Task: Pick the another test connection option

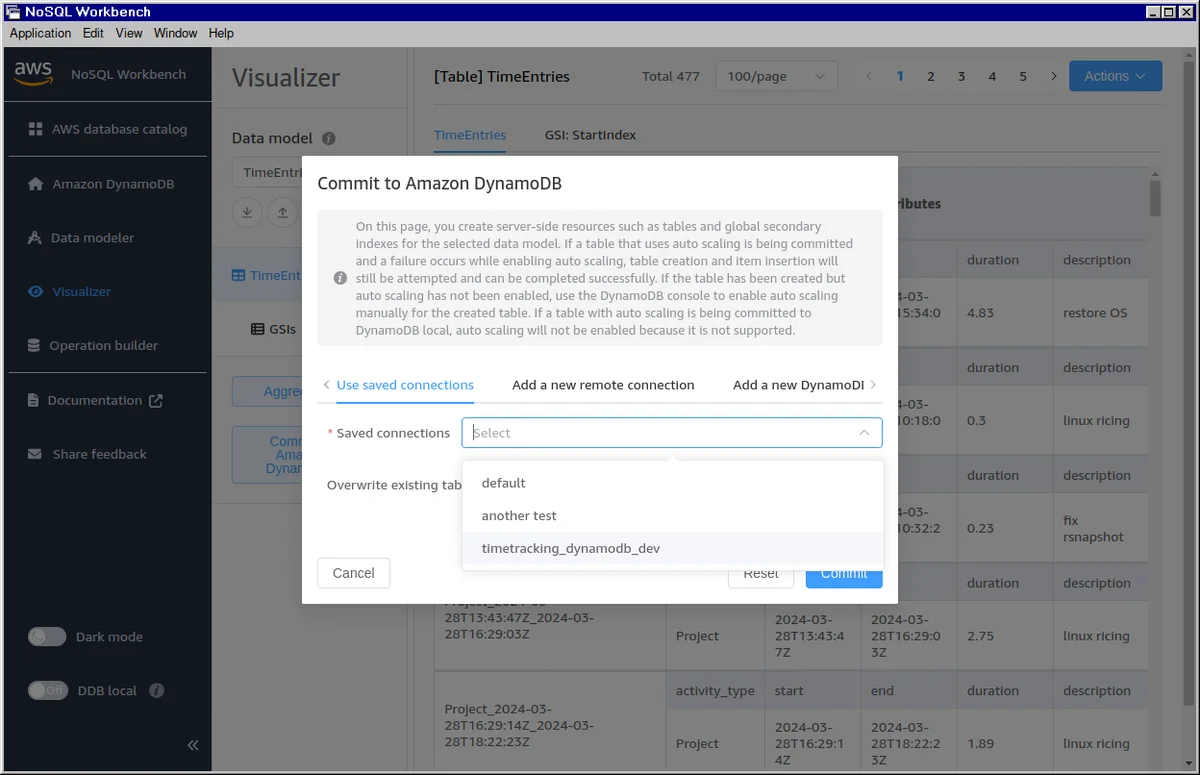Action: pyautogui.click(x=519, y=516)
